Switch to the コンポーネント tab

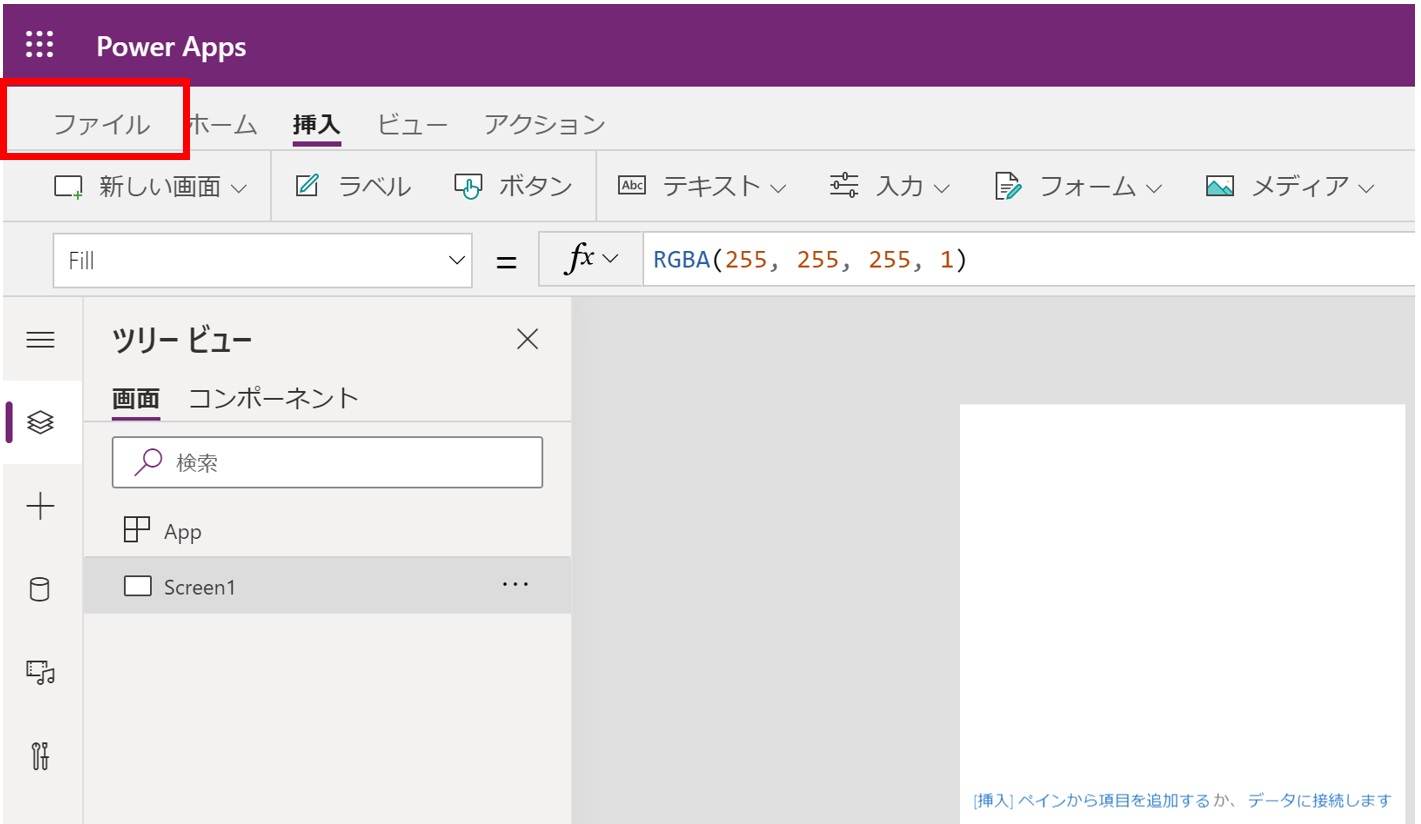tap(273, 398)
